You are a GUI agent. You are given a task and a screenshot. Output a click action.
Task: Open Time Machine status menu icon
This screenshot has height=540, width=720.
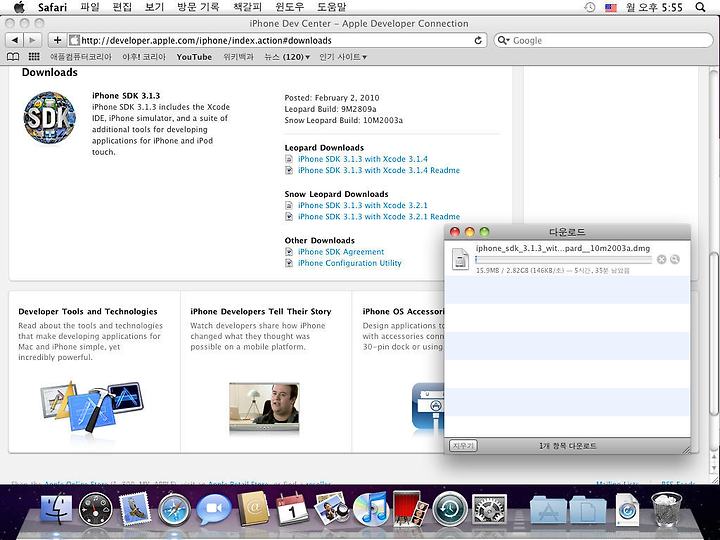pyautogui.click(x=590, y=7)
